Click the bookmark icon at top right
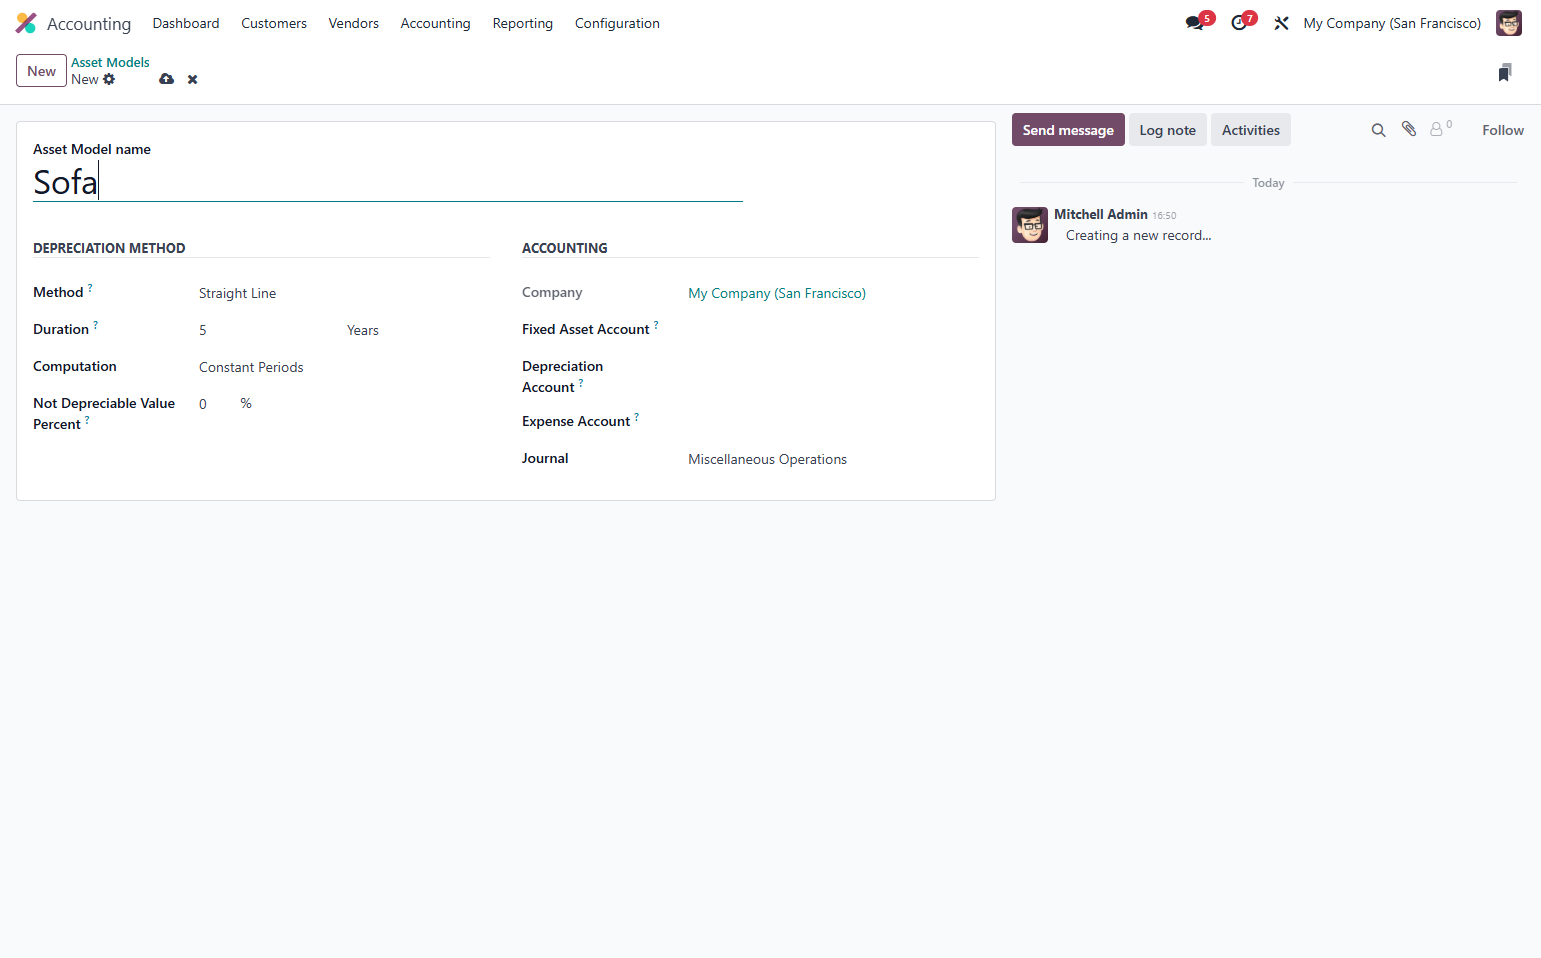 1505,72
